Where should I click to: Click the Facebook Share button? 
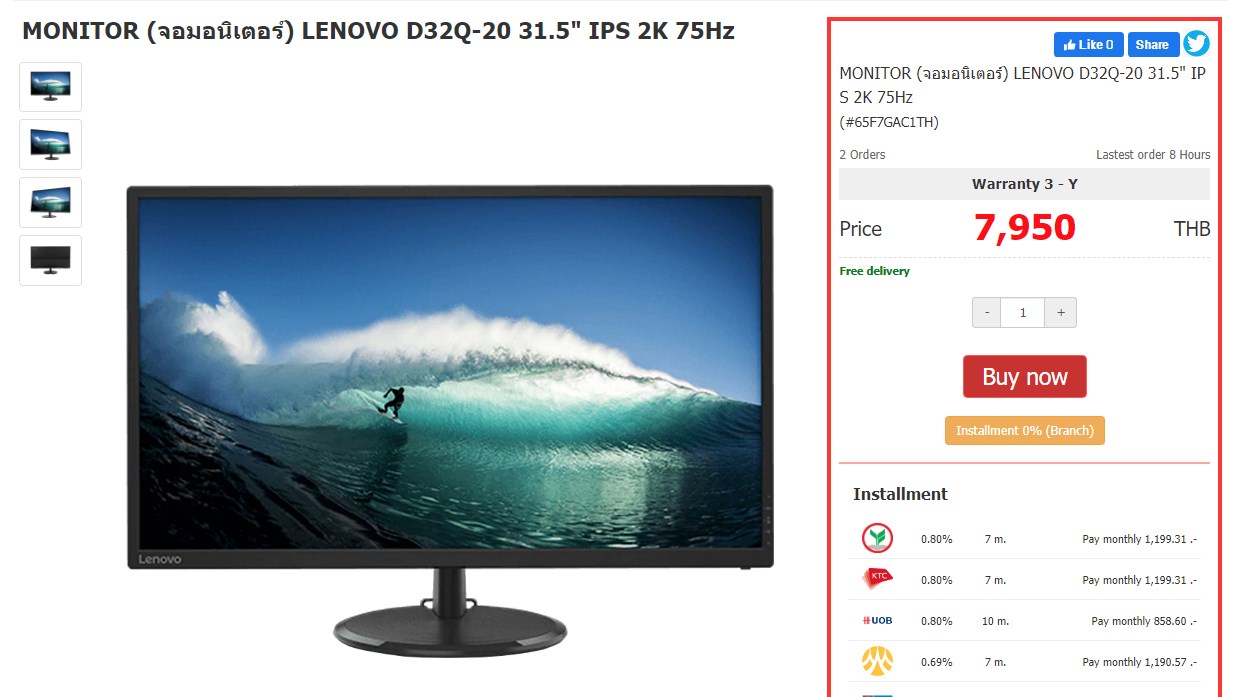[x=1153, y=45]
